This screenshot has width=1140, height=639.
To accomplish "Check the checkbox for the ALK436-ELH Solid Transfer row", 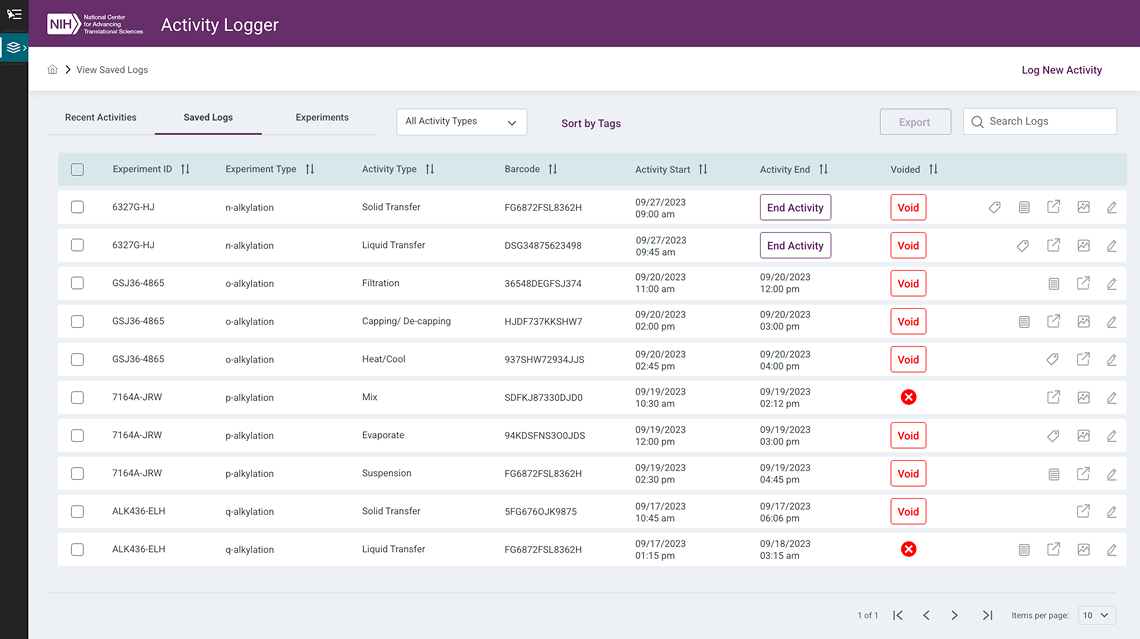I will 77,511.
